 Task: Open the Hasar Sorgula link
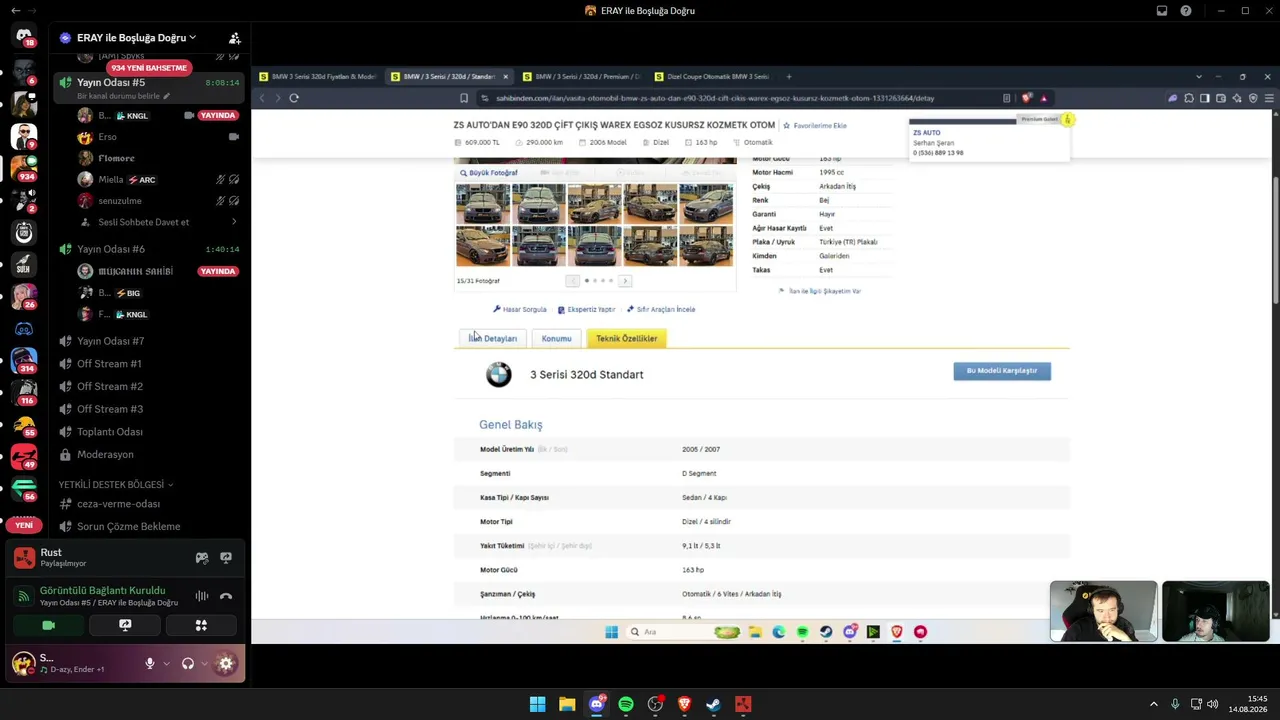[x=520, y=310]
